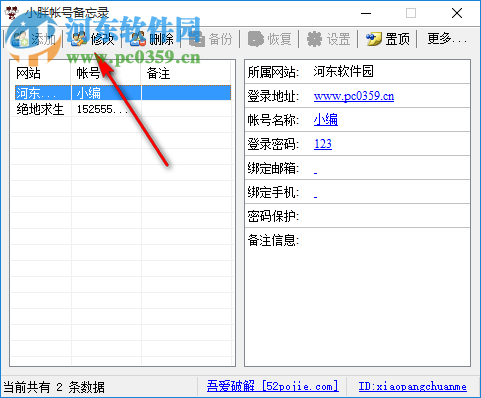Click the 备注信息 label
Image resolution: width=481 pixels, height=398 pixels.
[x=273, y=240]
